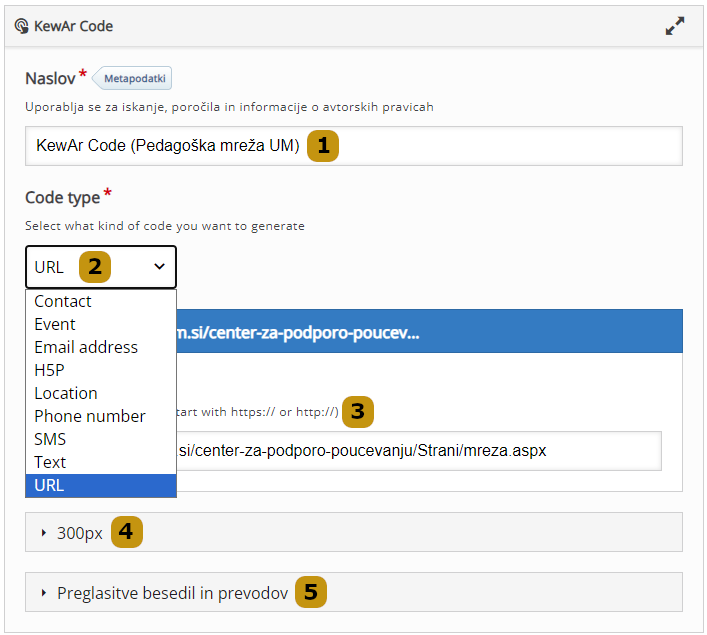Click the Naslov title input field
The height and width of the screenshot is (635, 707).
click(354, 146)
